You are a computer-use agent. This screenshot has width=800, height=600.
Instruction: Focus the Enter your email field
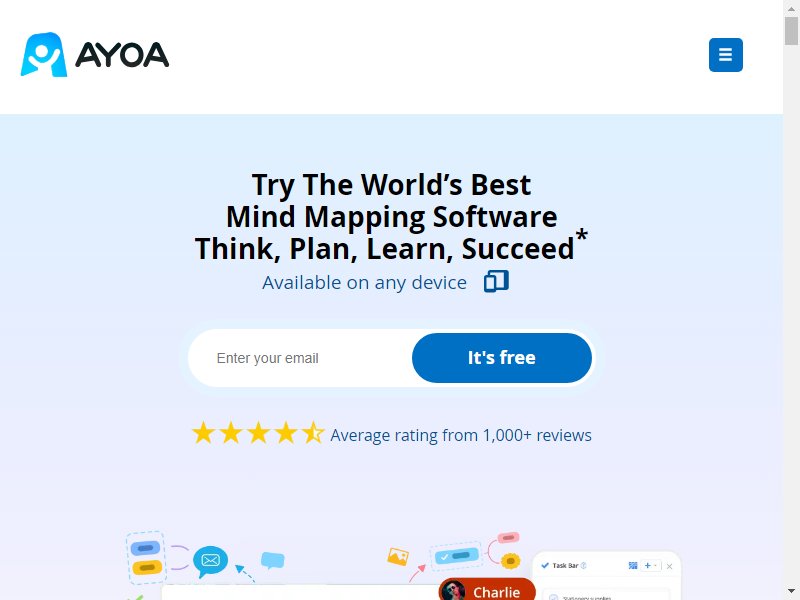point(301,358)
